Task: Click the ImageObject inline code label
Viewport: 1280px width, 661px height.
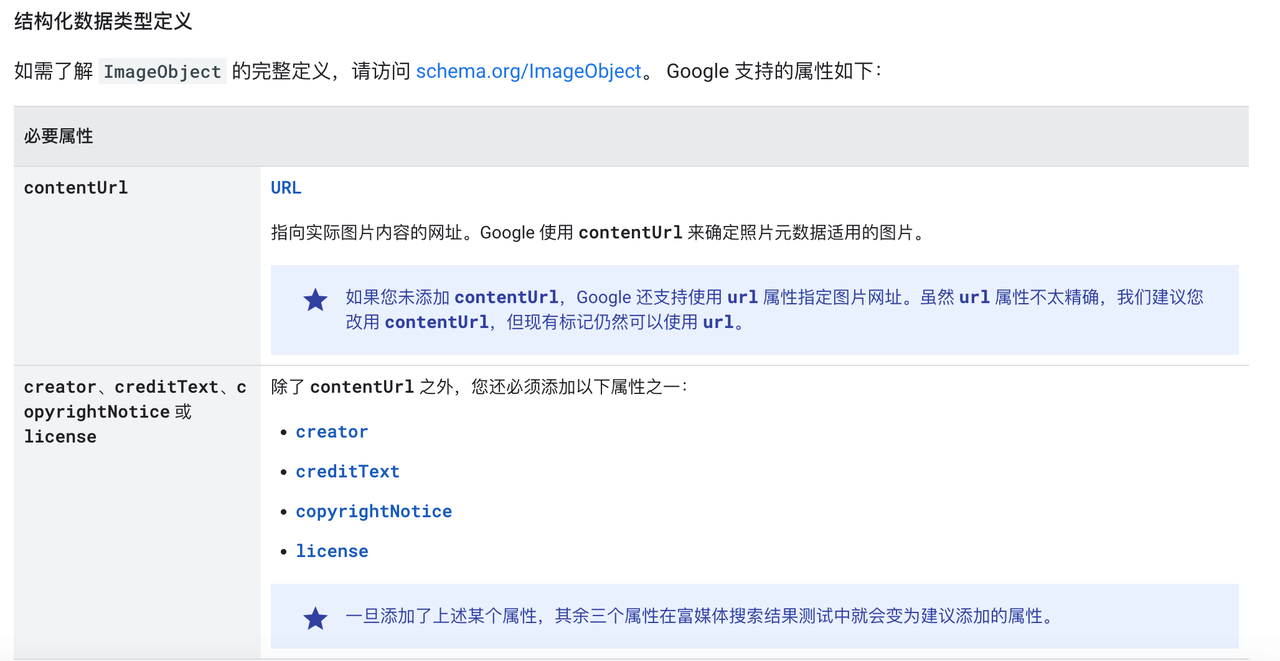Action: 162,72
